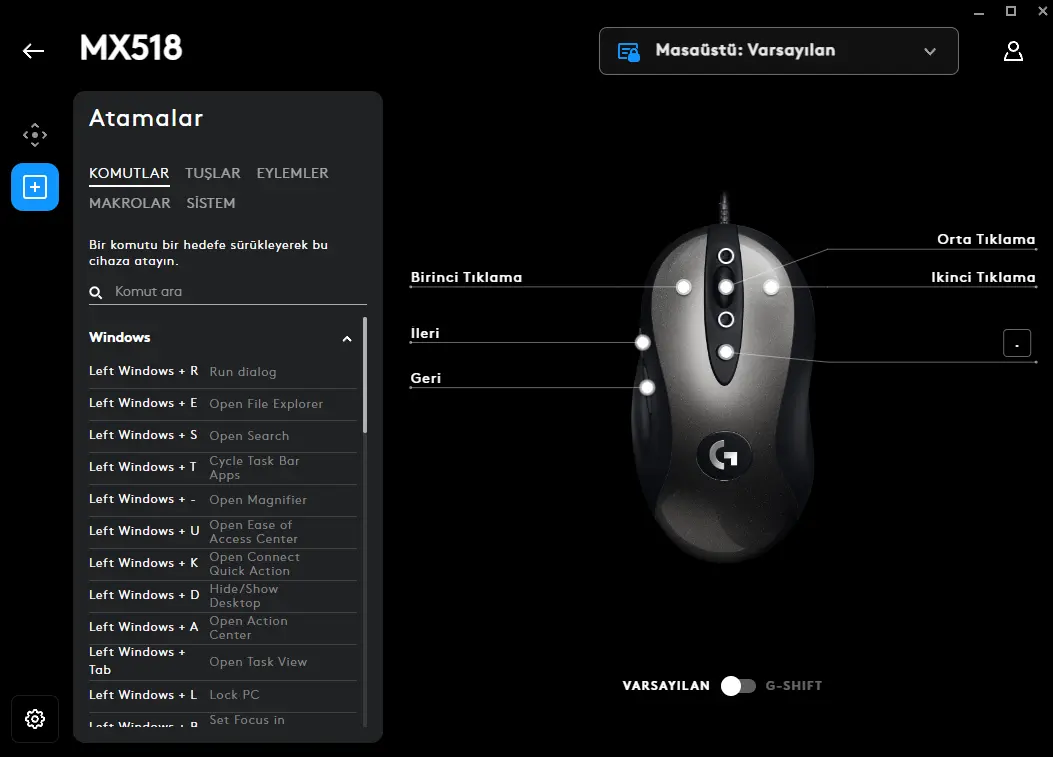Switch to the EYLEMLER tab
The height and width of the screenshot is (757, 1053).
[293, 173]
